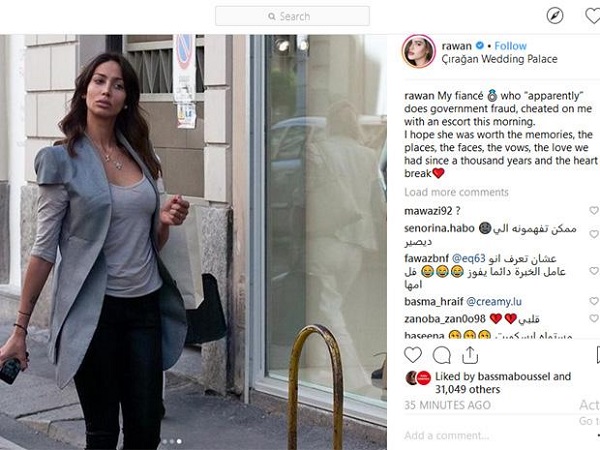Open Çırağan Wedding Palace location link

pos(499,59)
